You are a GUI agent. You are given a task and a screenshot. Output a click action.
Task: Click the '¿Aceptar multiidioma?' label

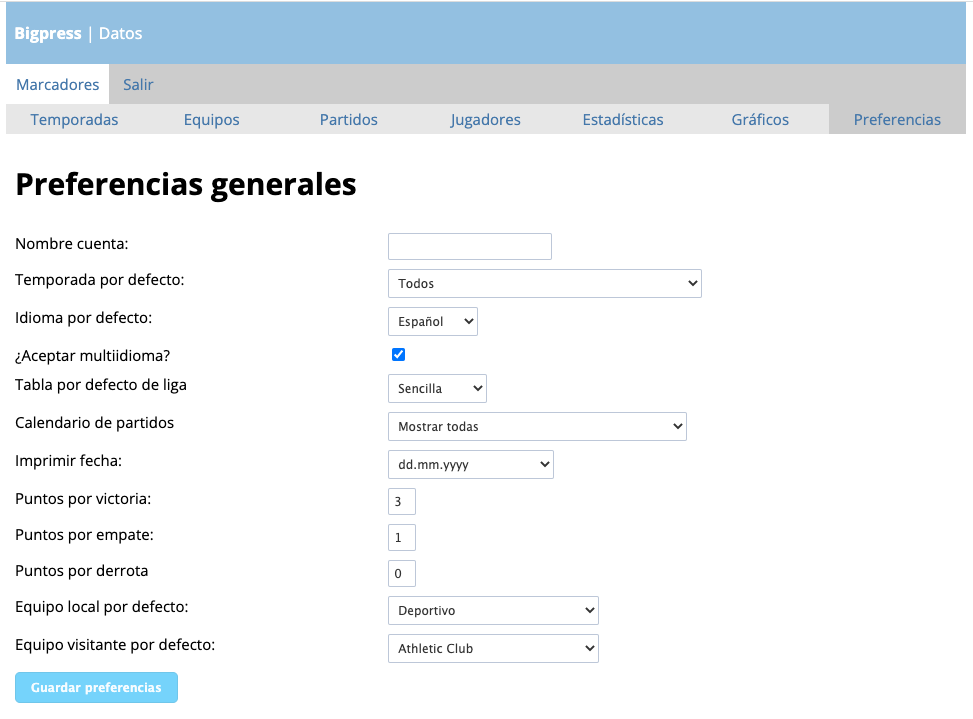[92, 355]
